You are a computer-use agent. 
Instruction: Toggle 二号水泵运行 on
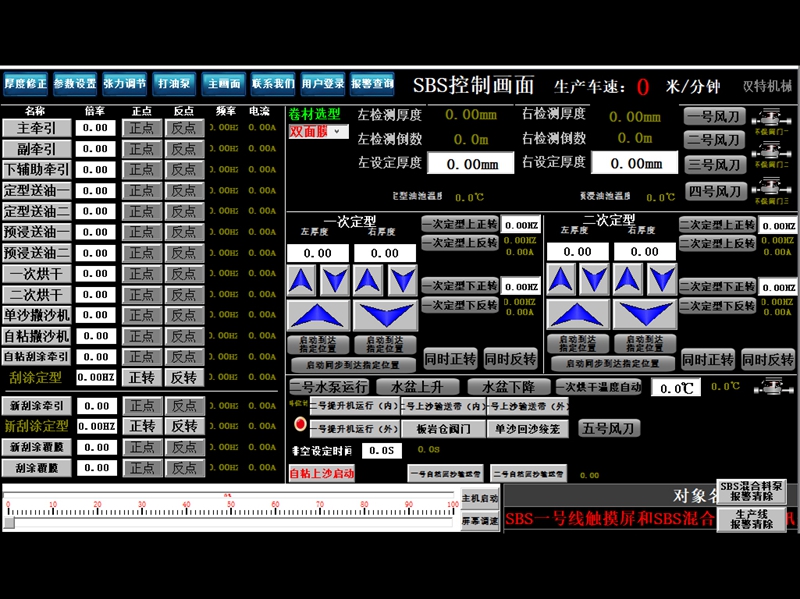(329, 387)
